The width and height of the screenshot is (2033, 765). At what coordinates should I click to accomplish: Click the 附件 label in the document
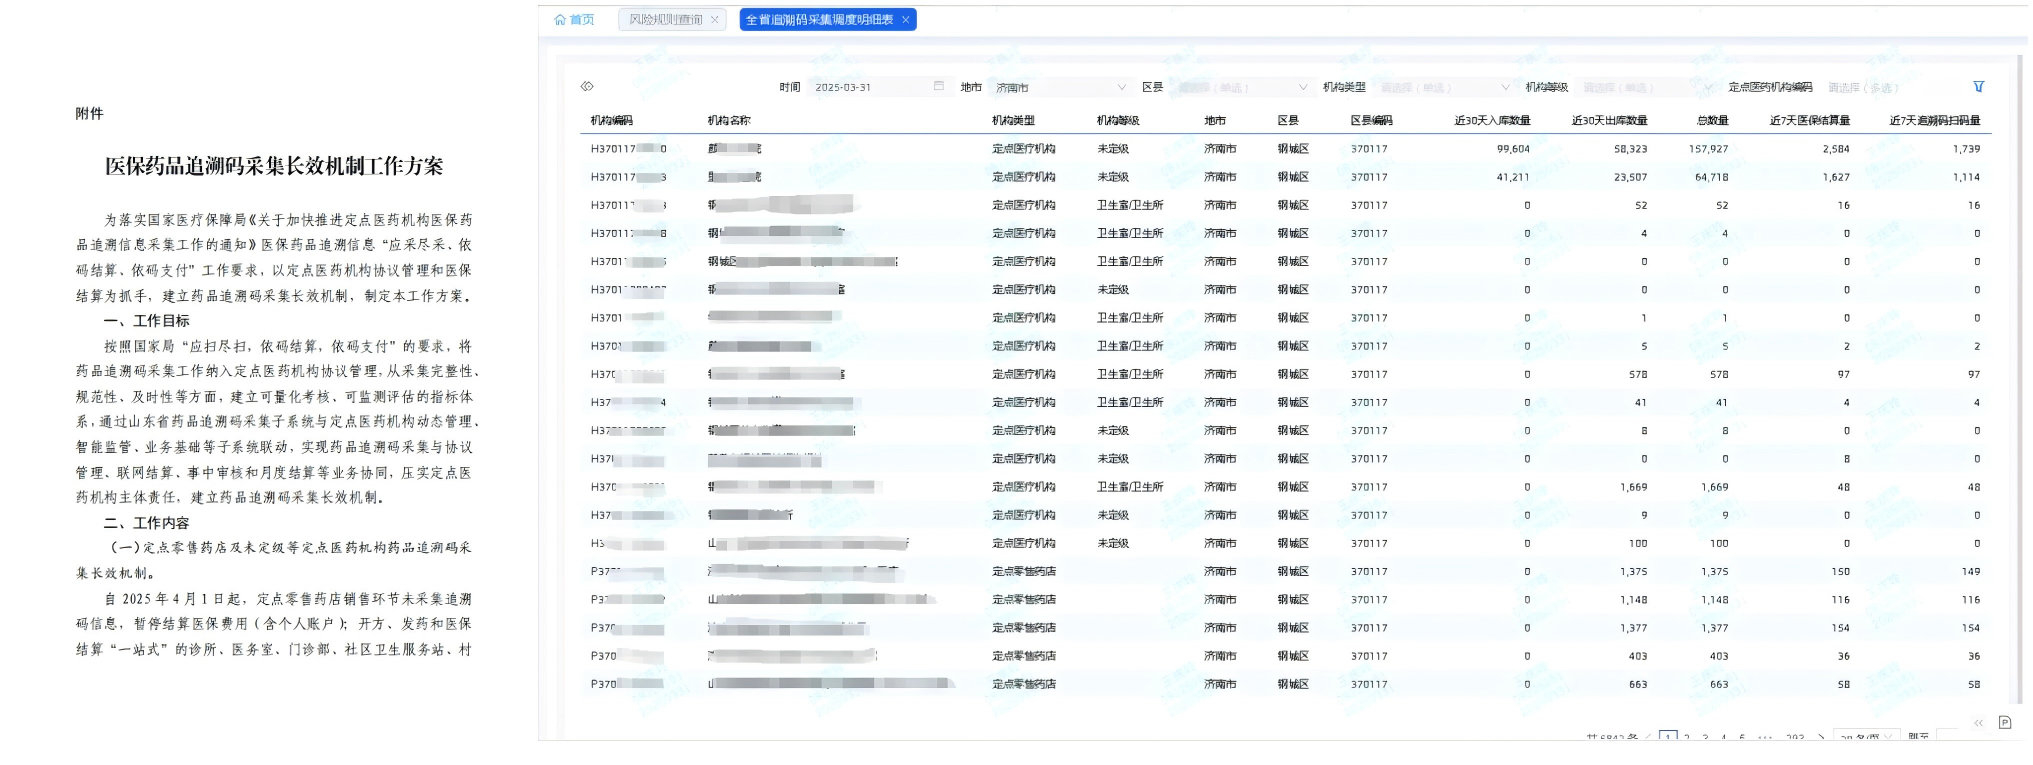pyautogui.click(x=89, y=113)
